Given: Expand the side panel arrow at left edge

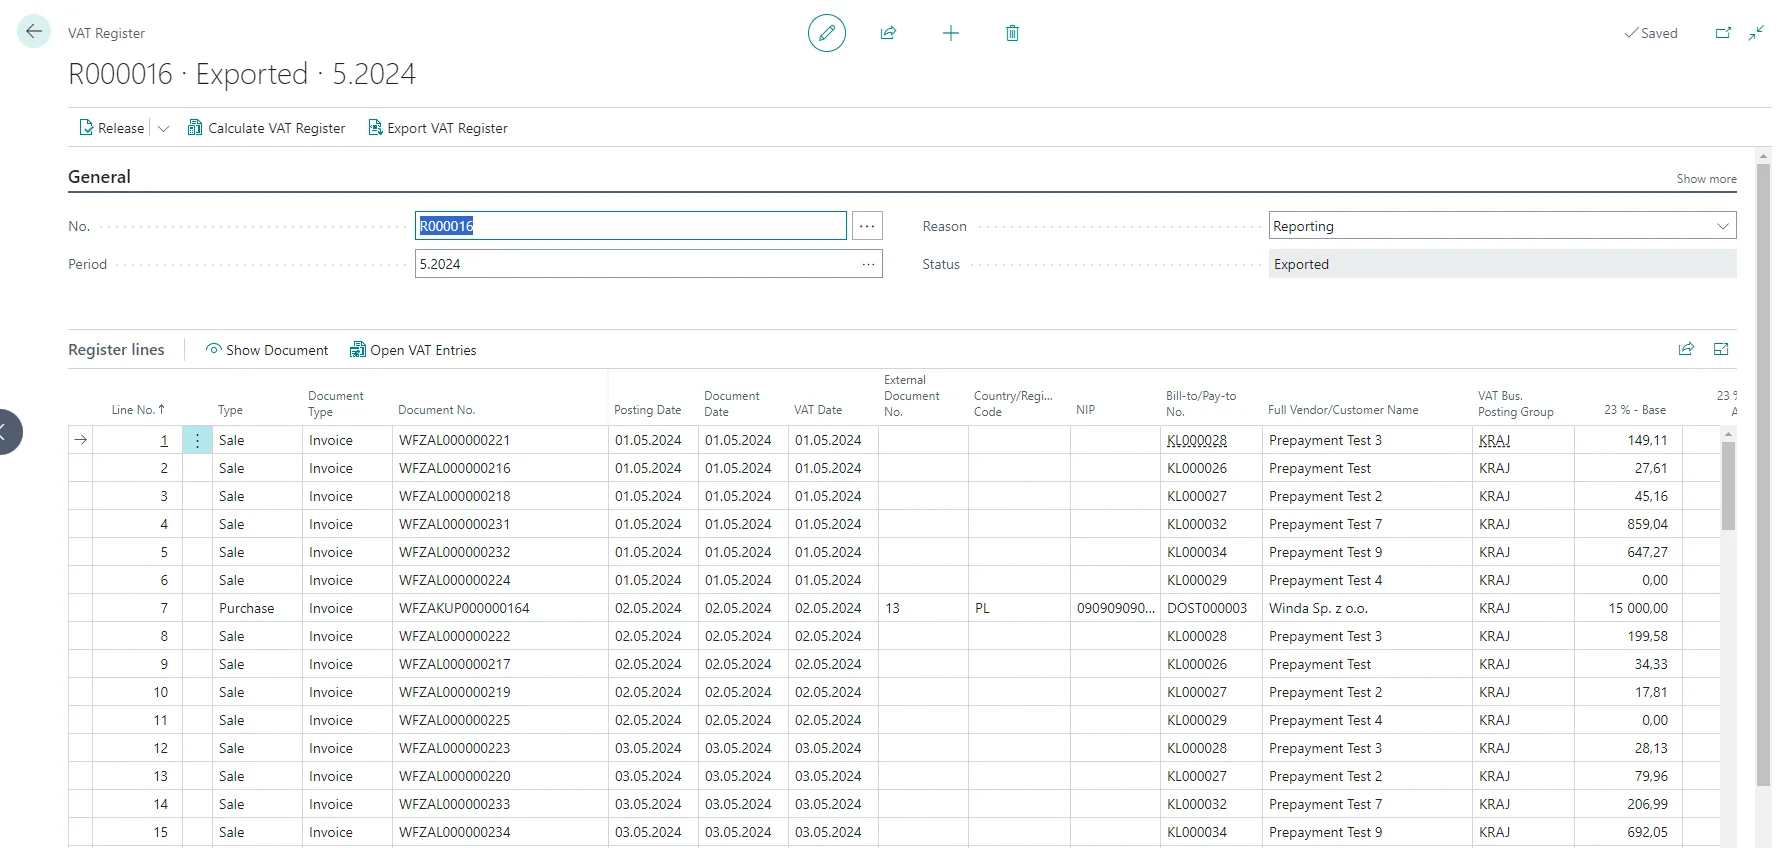Looking at the screenshot, I should [8, 432].
